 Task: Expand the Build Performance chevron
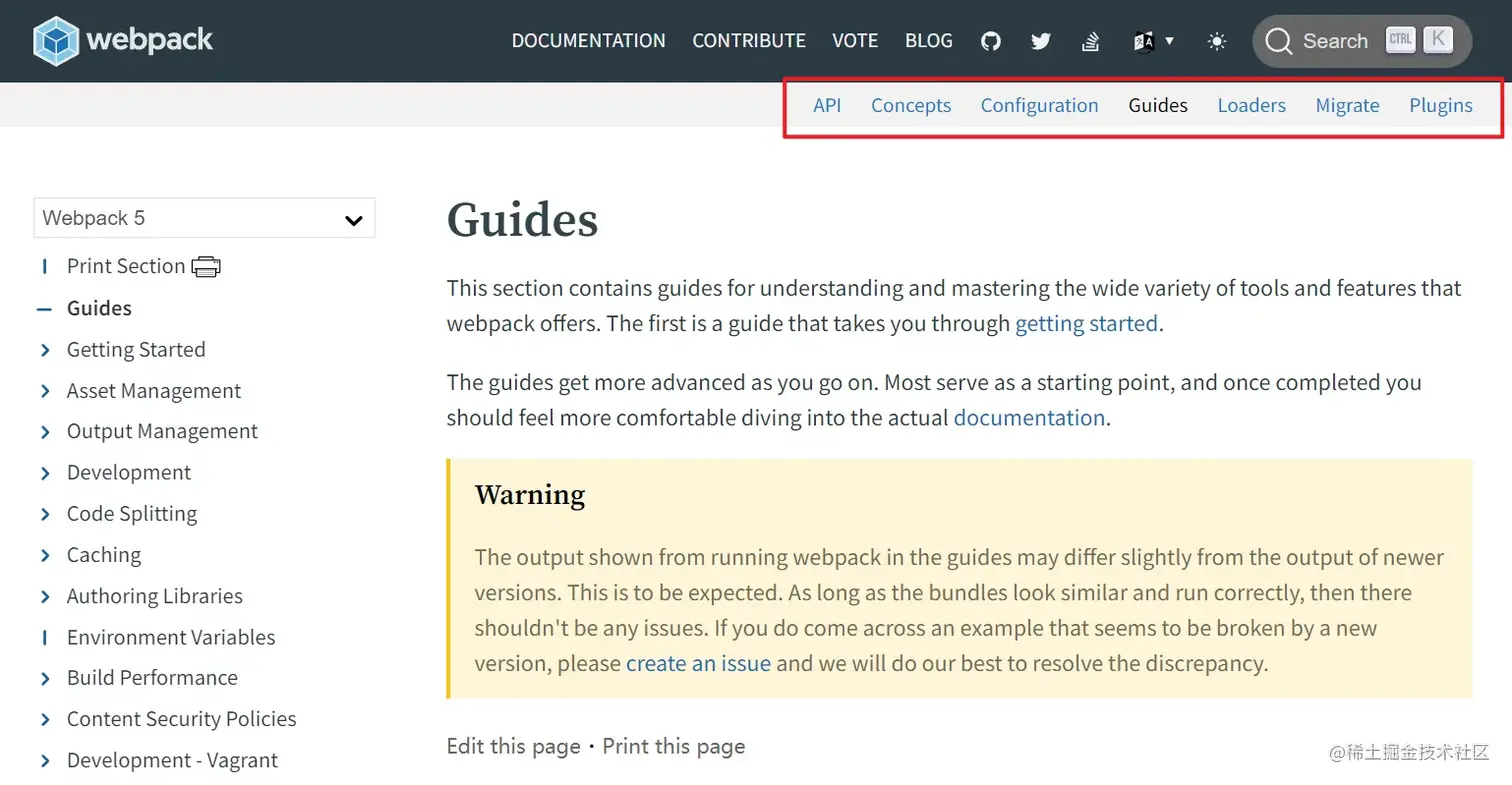click(x=45, y=678)
